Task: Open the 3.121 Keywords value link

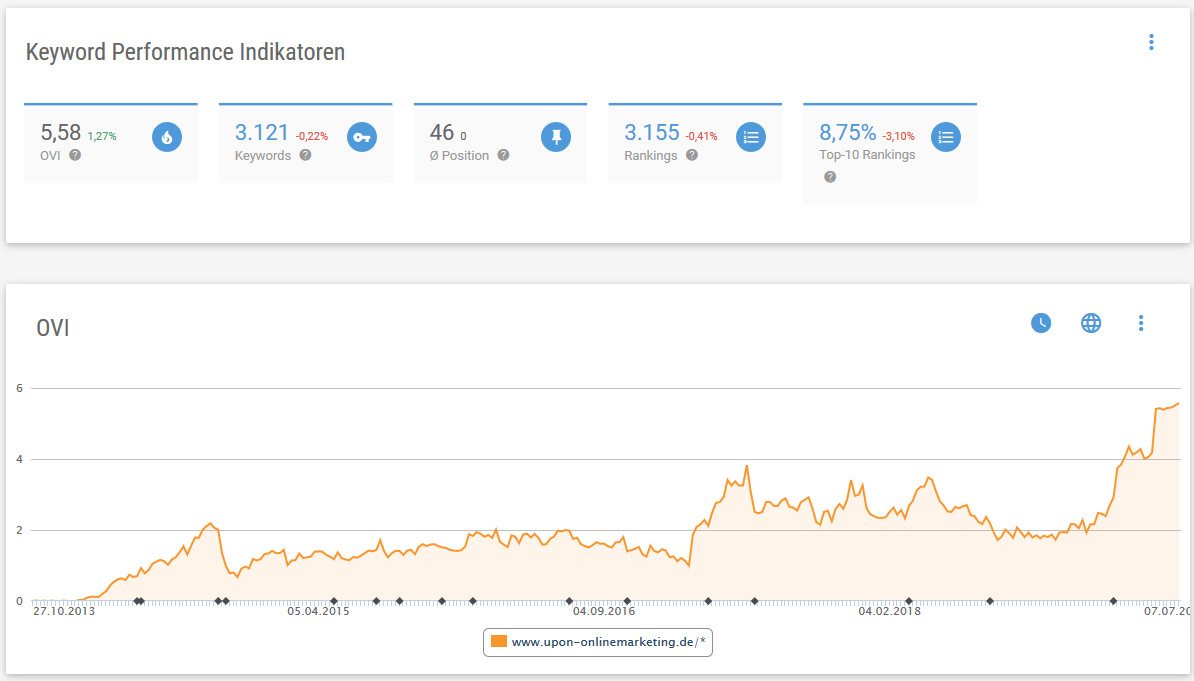Action: pos(261,132)
